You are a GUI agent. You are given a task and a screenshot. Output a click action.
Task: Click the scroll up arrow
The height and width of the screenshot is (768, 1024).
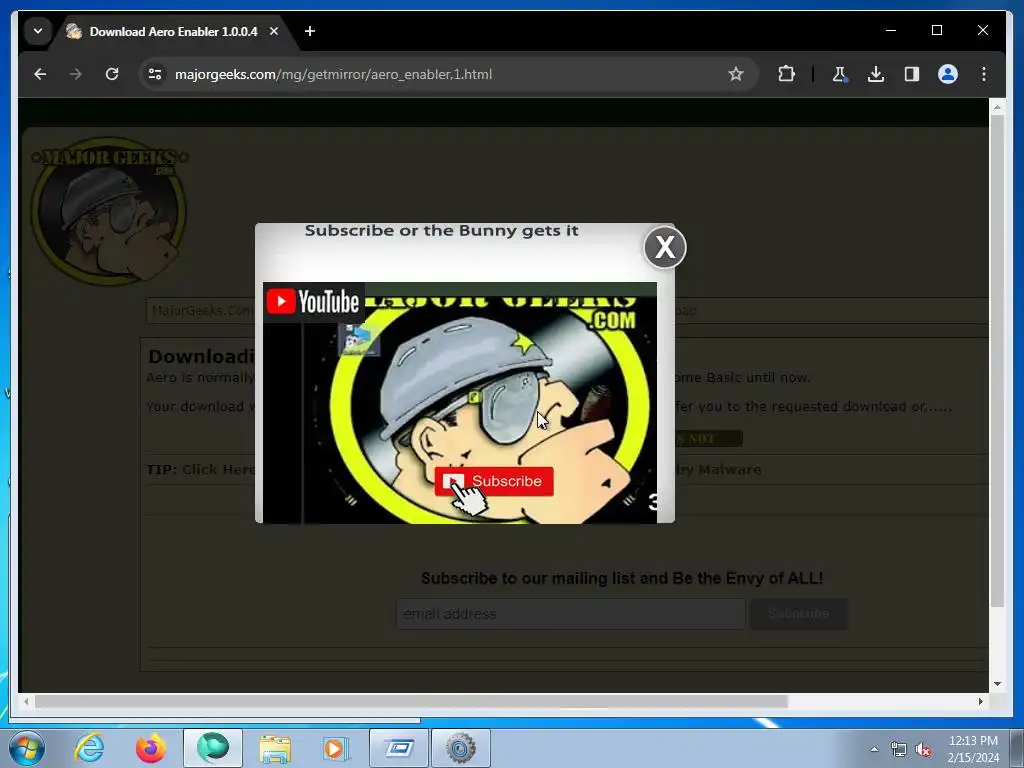coord(997,106)
